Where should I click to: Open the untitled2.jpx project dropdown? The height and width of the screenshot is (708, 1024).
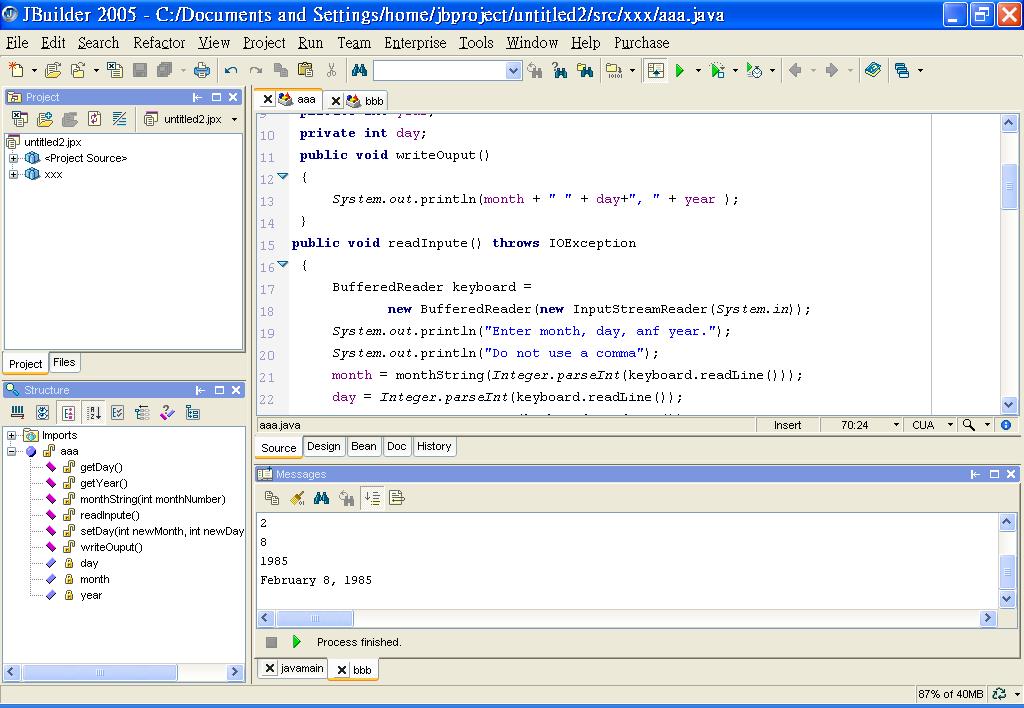(234, 120)
